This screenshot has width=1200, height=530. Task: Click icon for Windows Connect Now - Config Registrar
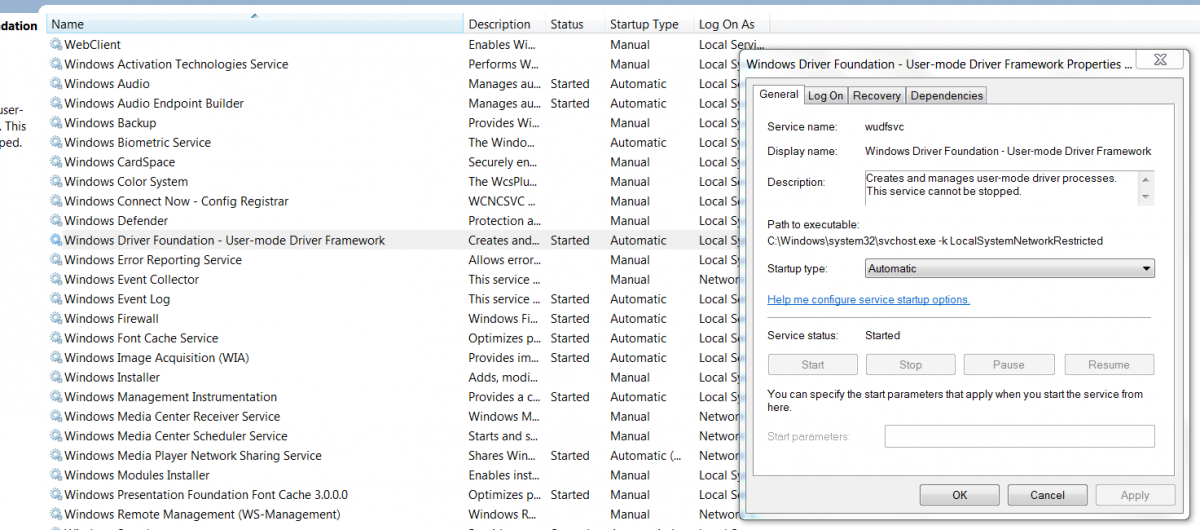(x=56, y=201)
